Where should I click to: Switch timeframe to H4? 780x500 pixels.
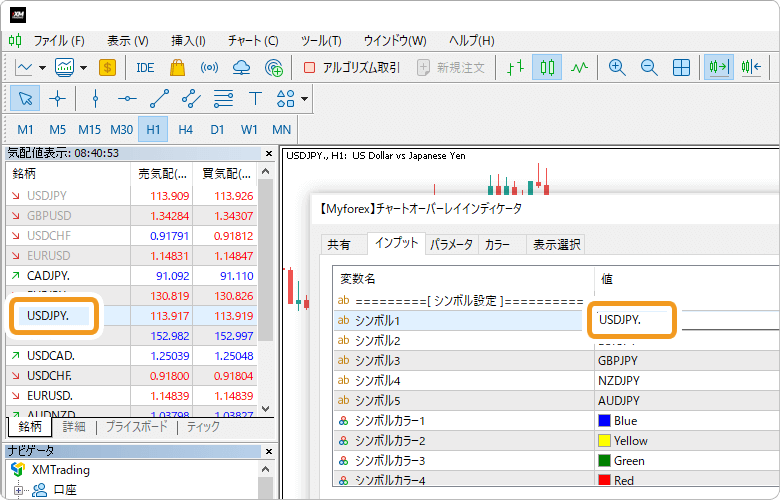(186, 130)
